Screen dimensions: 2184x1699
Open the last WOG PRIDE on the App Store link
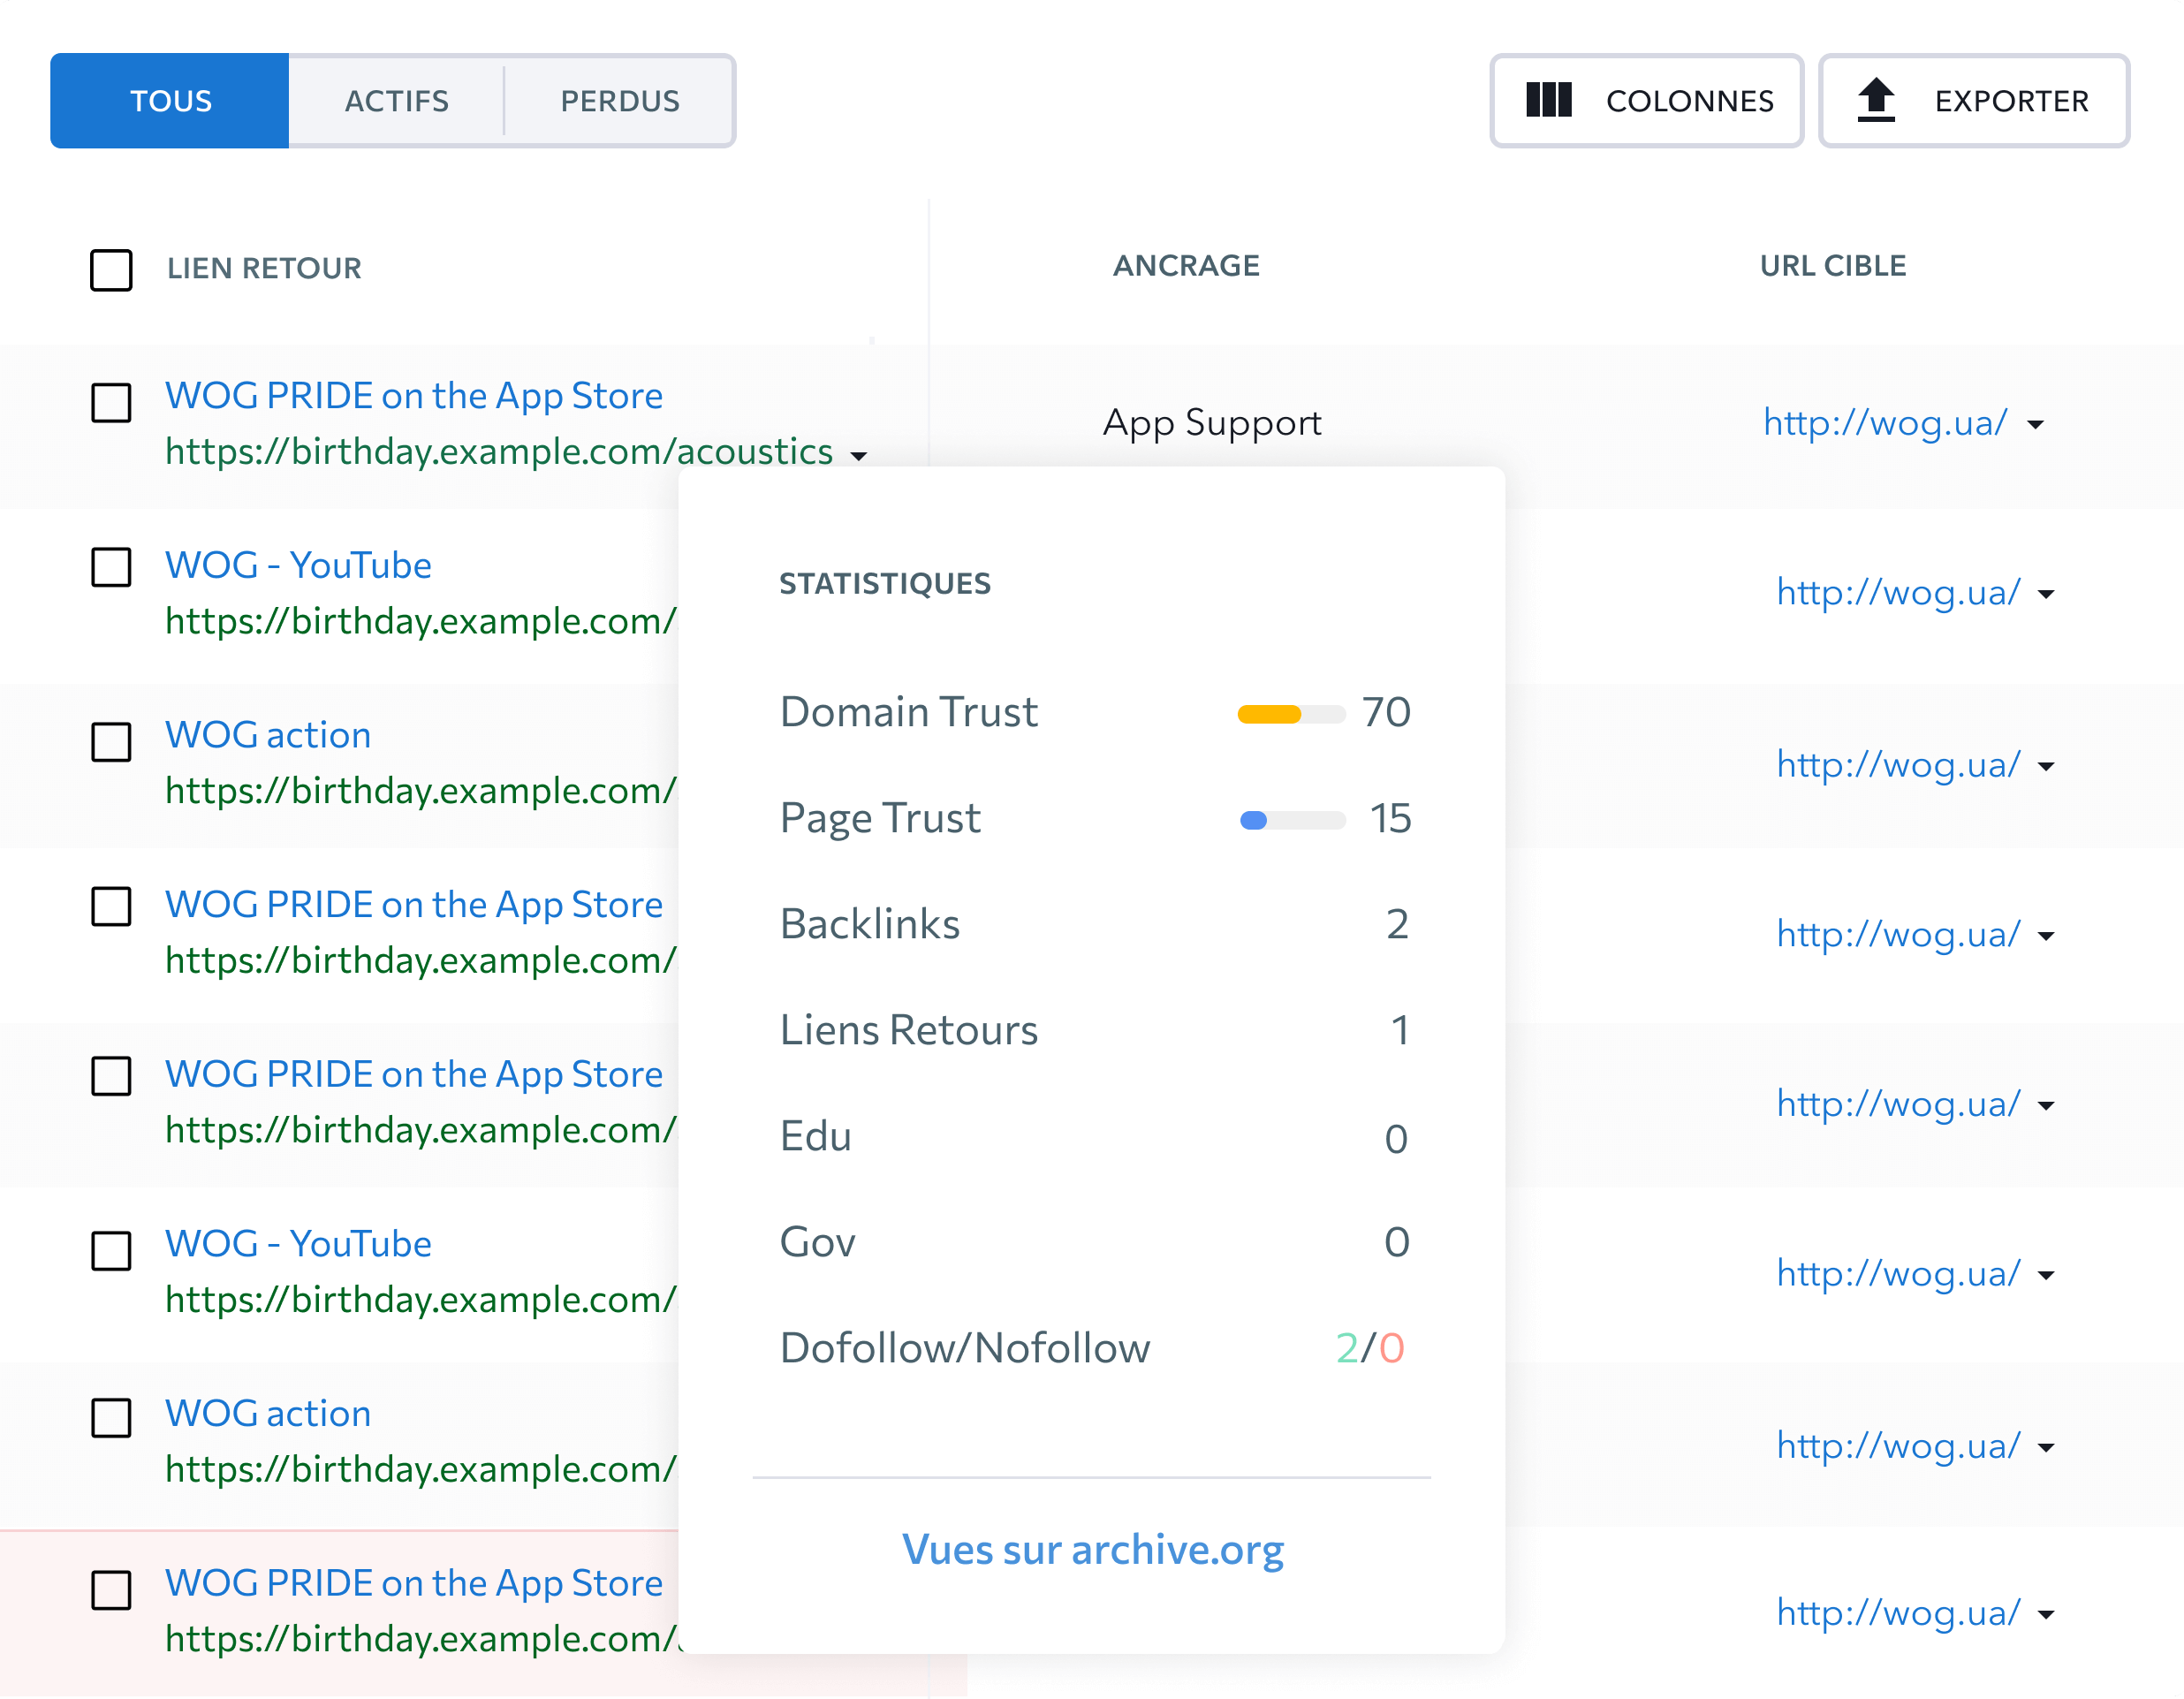click(x=414, y=1583)
